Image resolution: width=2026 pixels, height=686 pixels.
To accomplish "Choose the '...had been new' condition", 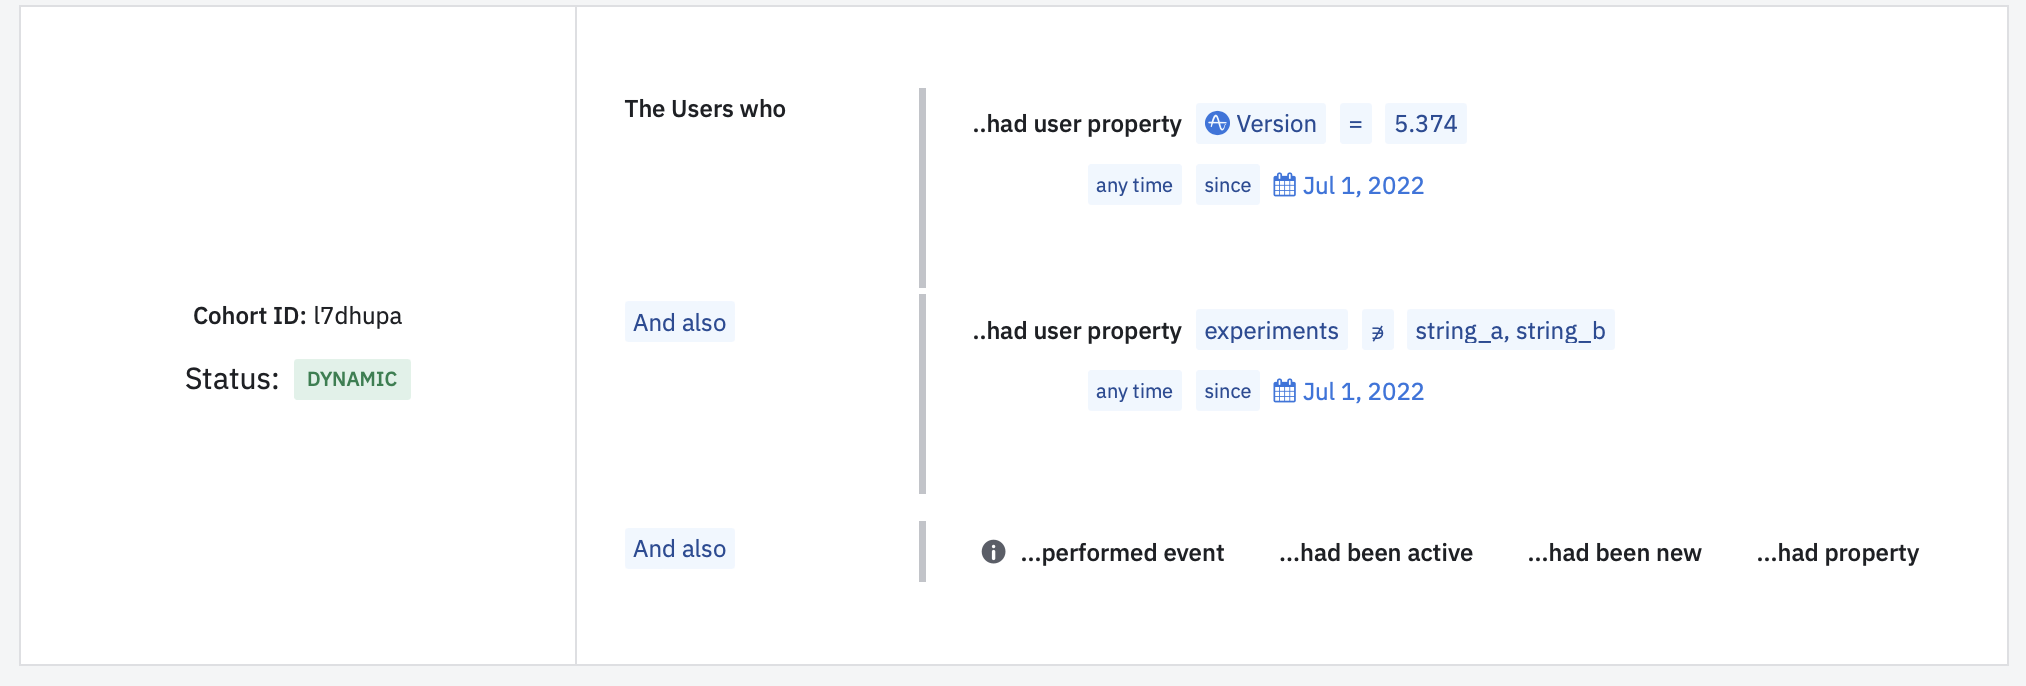I will tap(1614, 553).
